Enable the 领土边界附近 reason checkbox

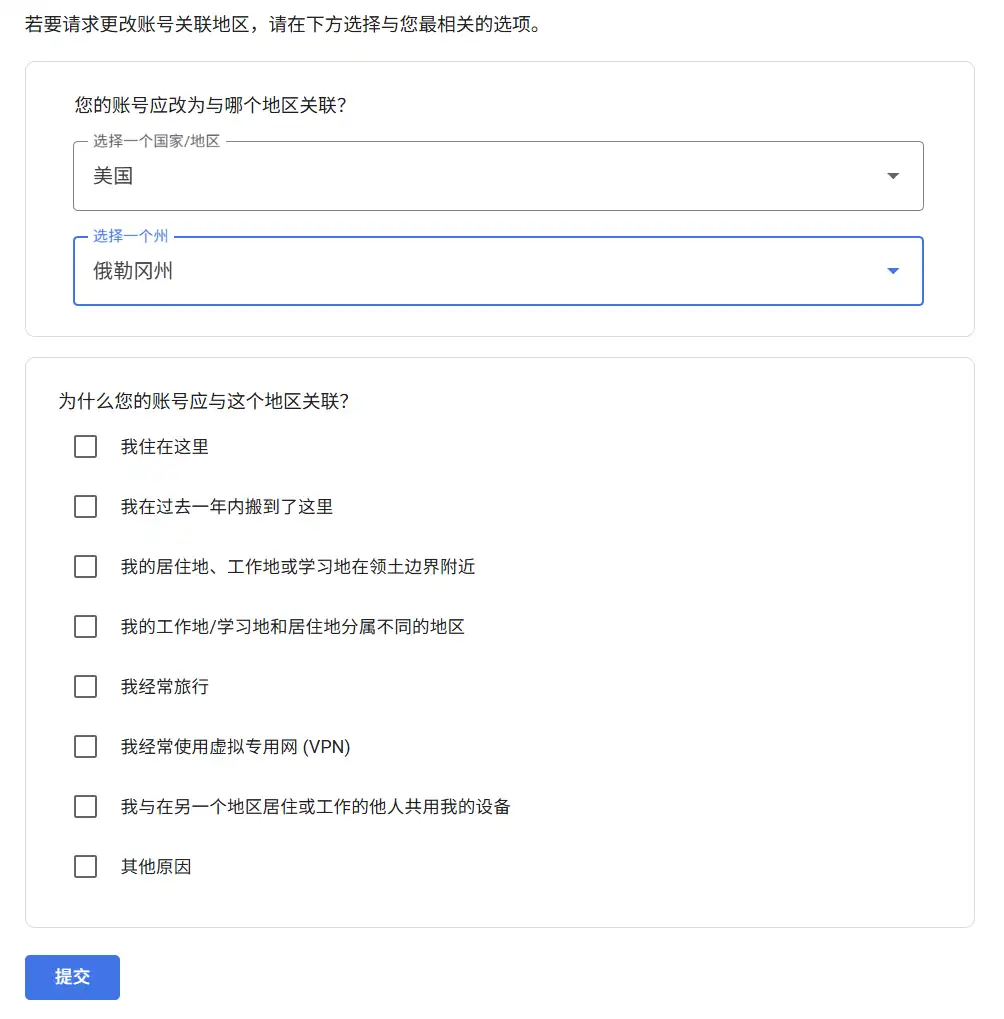(x=86, y=567)
